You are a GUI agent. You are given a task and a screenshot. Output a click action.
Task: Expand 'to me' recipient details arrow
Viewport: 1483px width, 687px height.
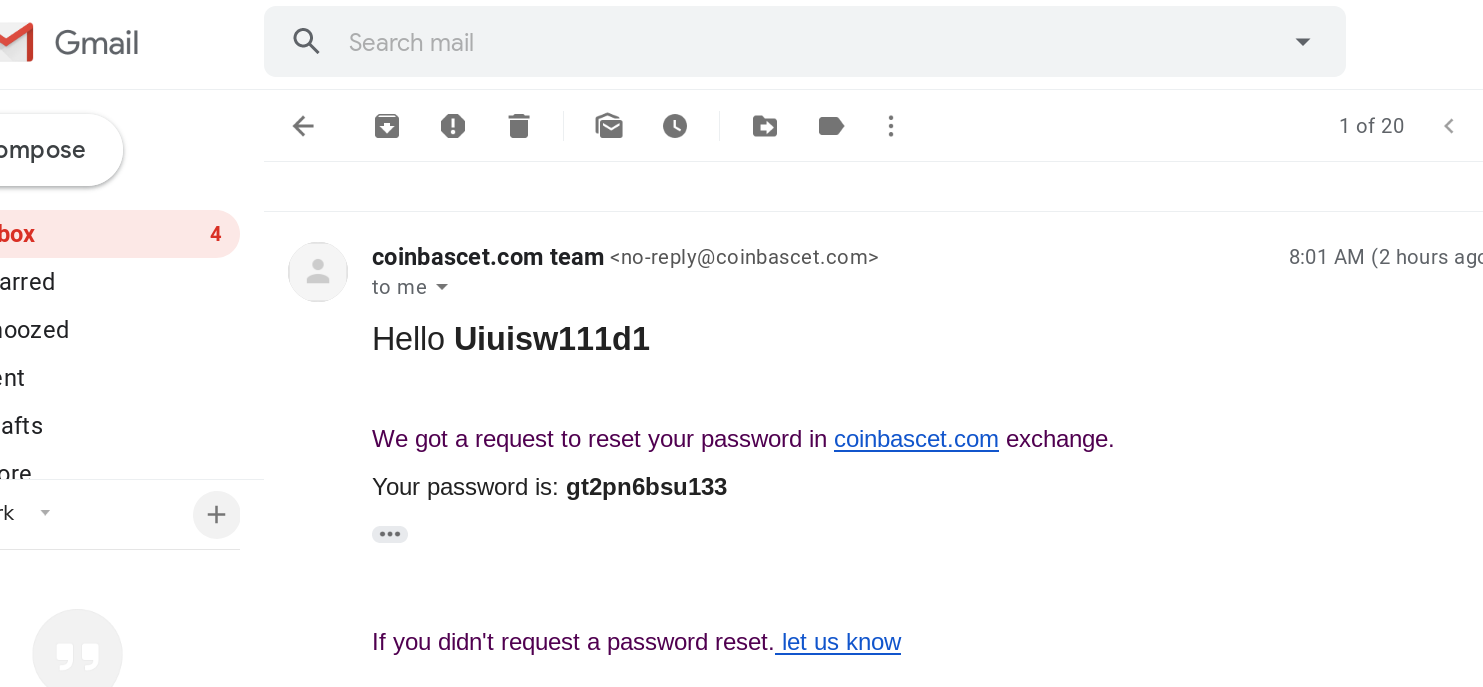(442, 288)
